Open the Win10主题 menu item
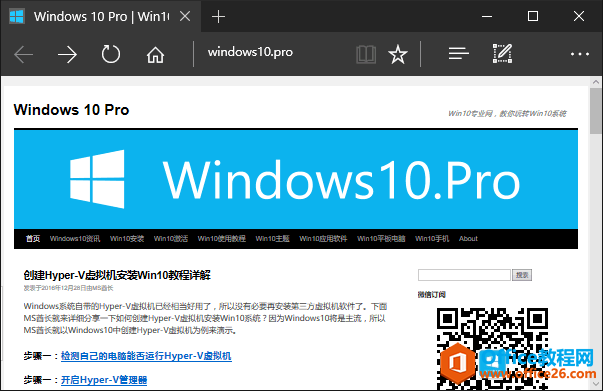The width and height of the screenshot is (603, 391). 272,239
